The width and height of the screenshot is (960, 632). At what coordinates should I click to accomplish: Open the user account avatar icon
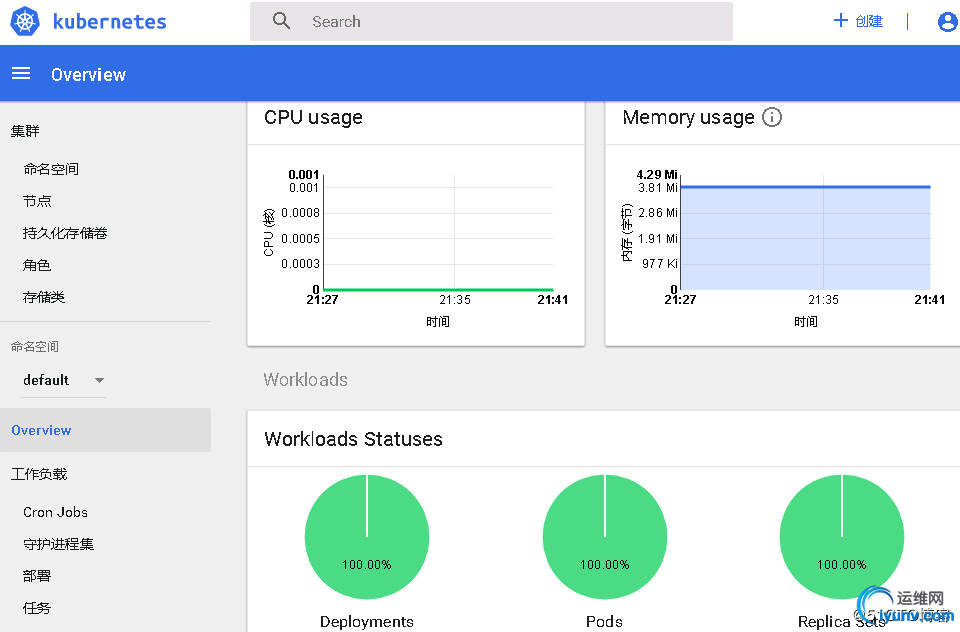947,21
